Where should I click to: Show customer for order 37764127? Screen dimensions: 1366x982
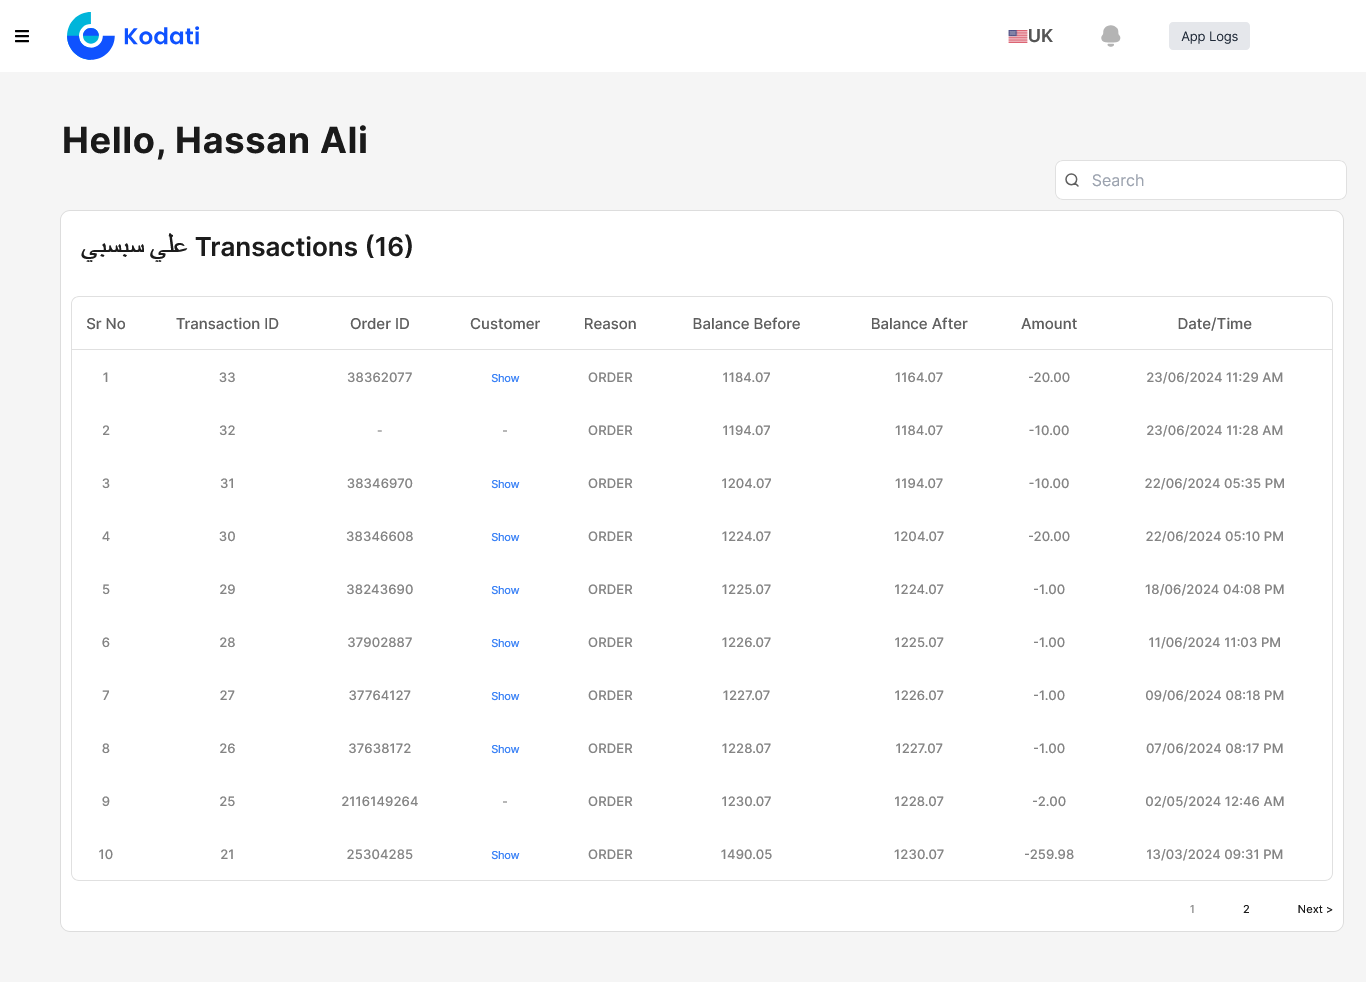coord(505,696)
